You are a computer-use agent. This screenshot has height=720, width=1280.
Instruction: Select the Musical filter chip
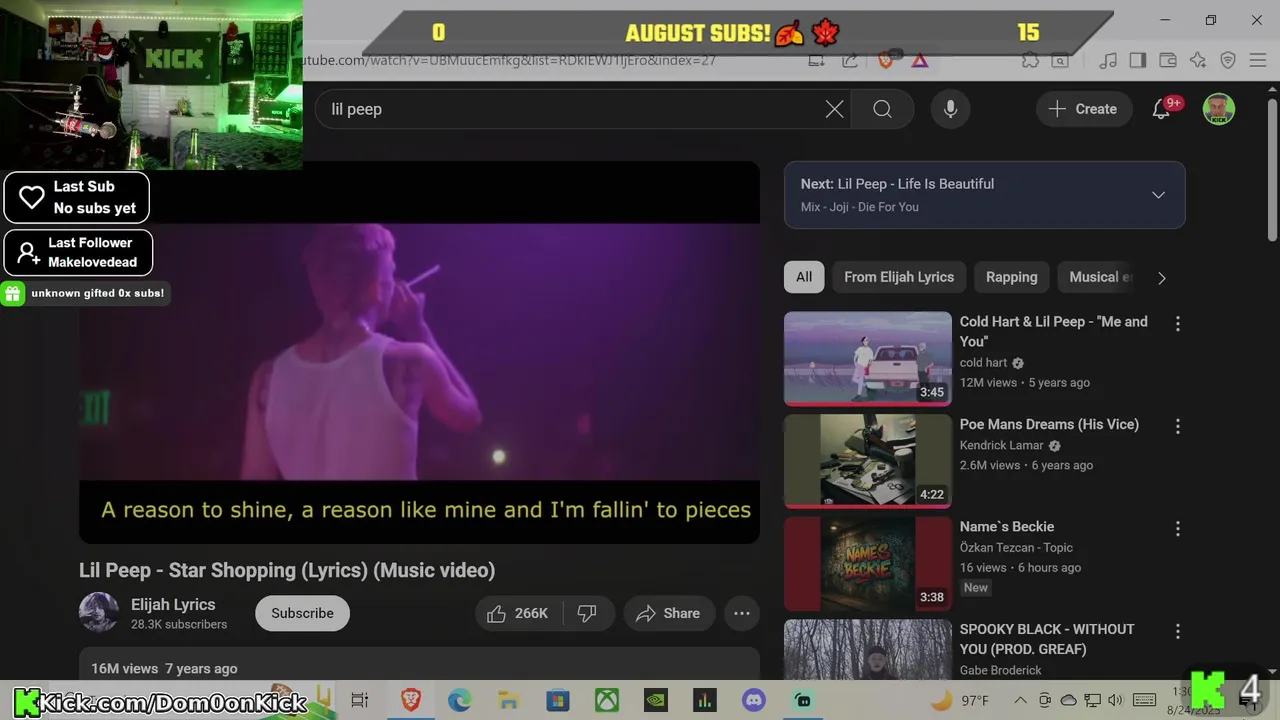tap(1100, 277)
